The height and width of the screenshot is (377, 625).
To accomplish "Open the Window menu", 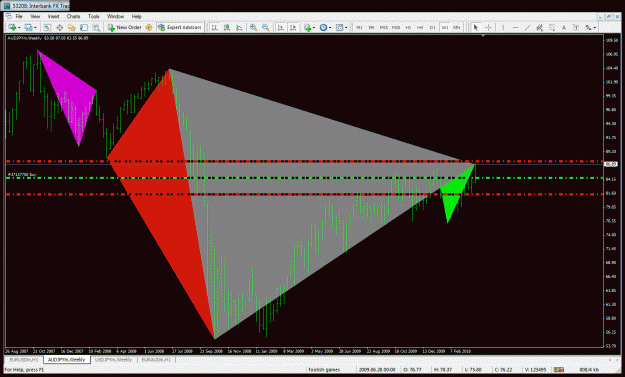I will click(116, 16).
